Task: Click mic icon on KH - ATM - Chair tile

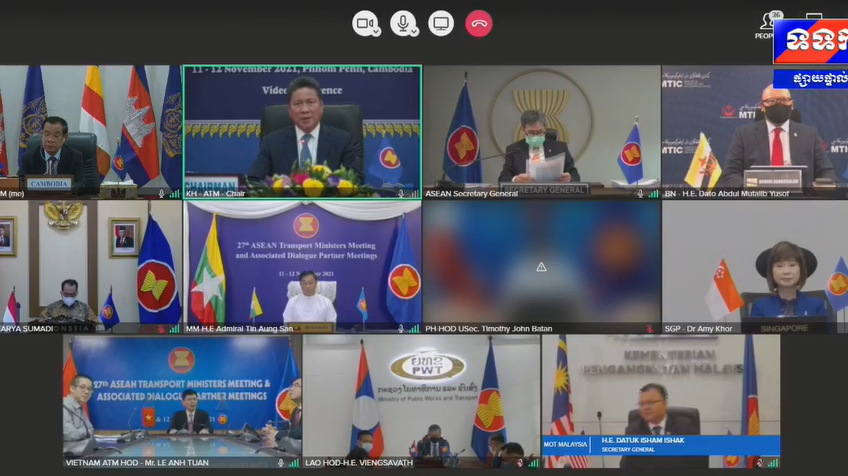Action: [401, 194]
